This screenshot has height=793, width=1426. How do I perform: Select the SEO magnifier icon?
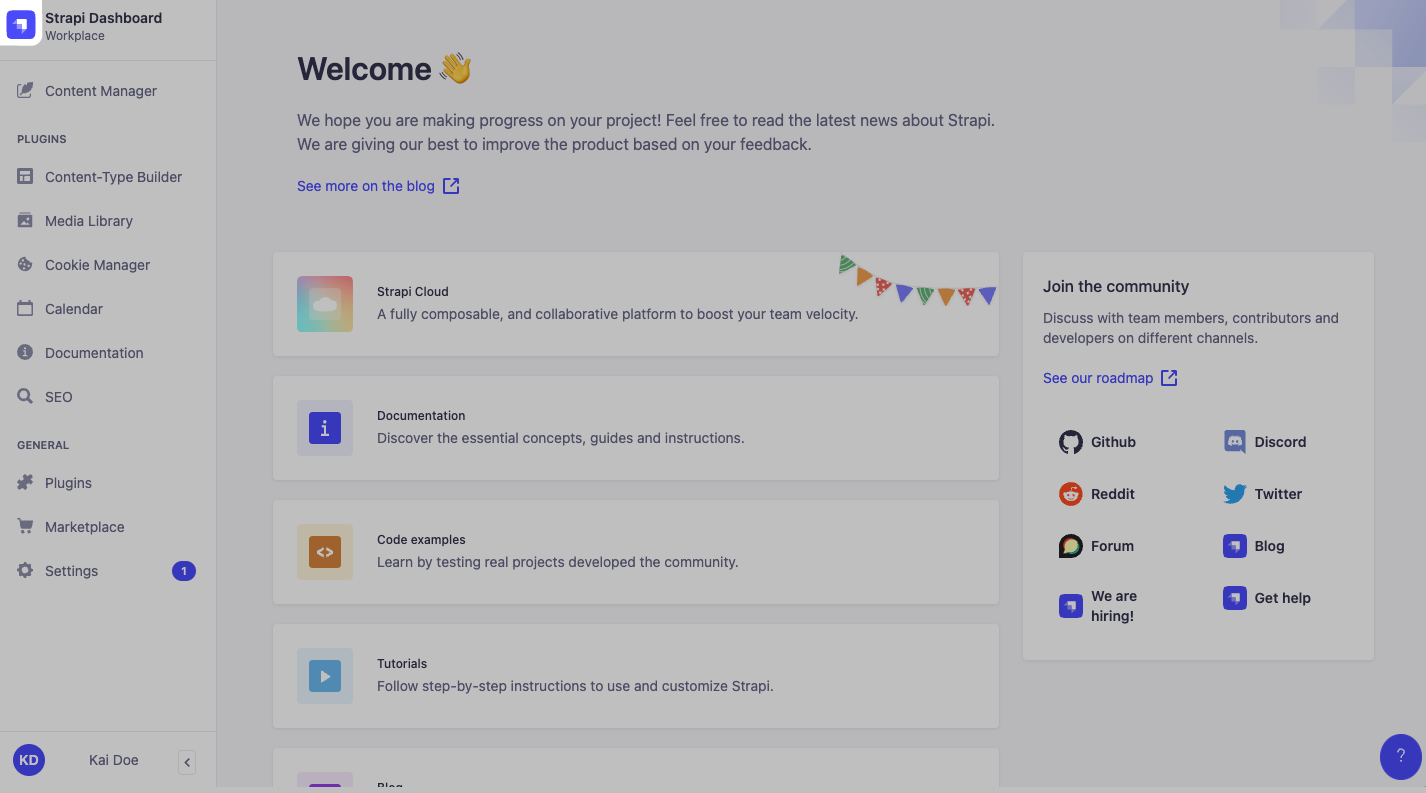pyautogui.click(x=25, y=397)
